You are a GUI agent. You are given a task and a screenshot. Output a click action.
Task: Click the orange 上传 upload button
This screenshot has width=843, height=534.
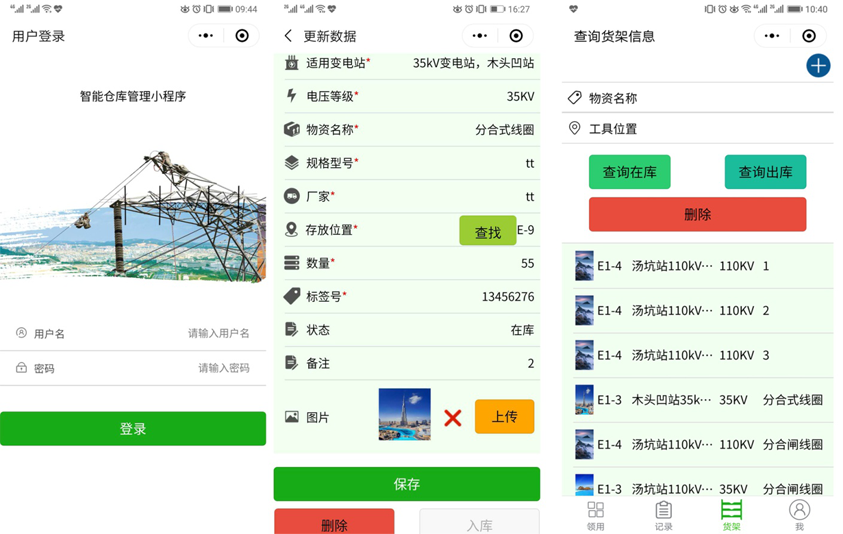504,417
